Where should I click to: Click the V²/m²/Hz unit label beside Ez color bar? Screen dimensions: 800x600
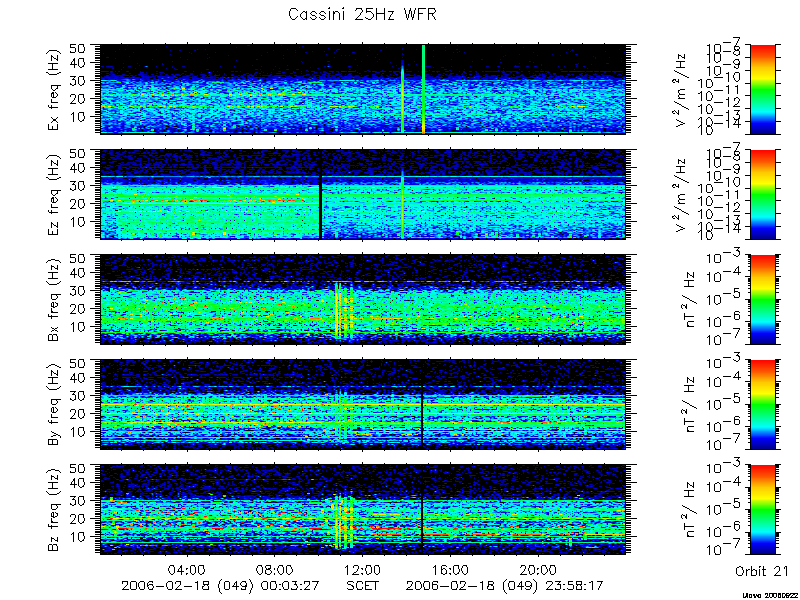tap(683, 194)
